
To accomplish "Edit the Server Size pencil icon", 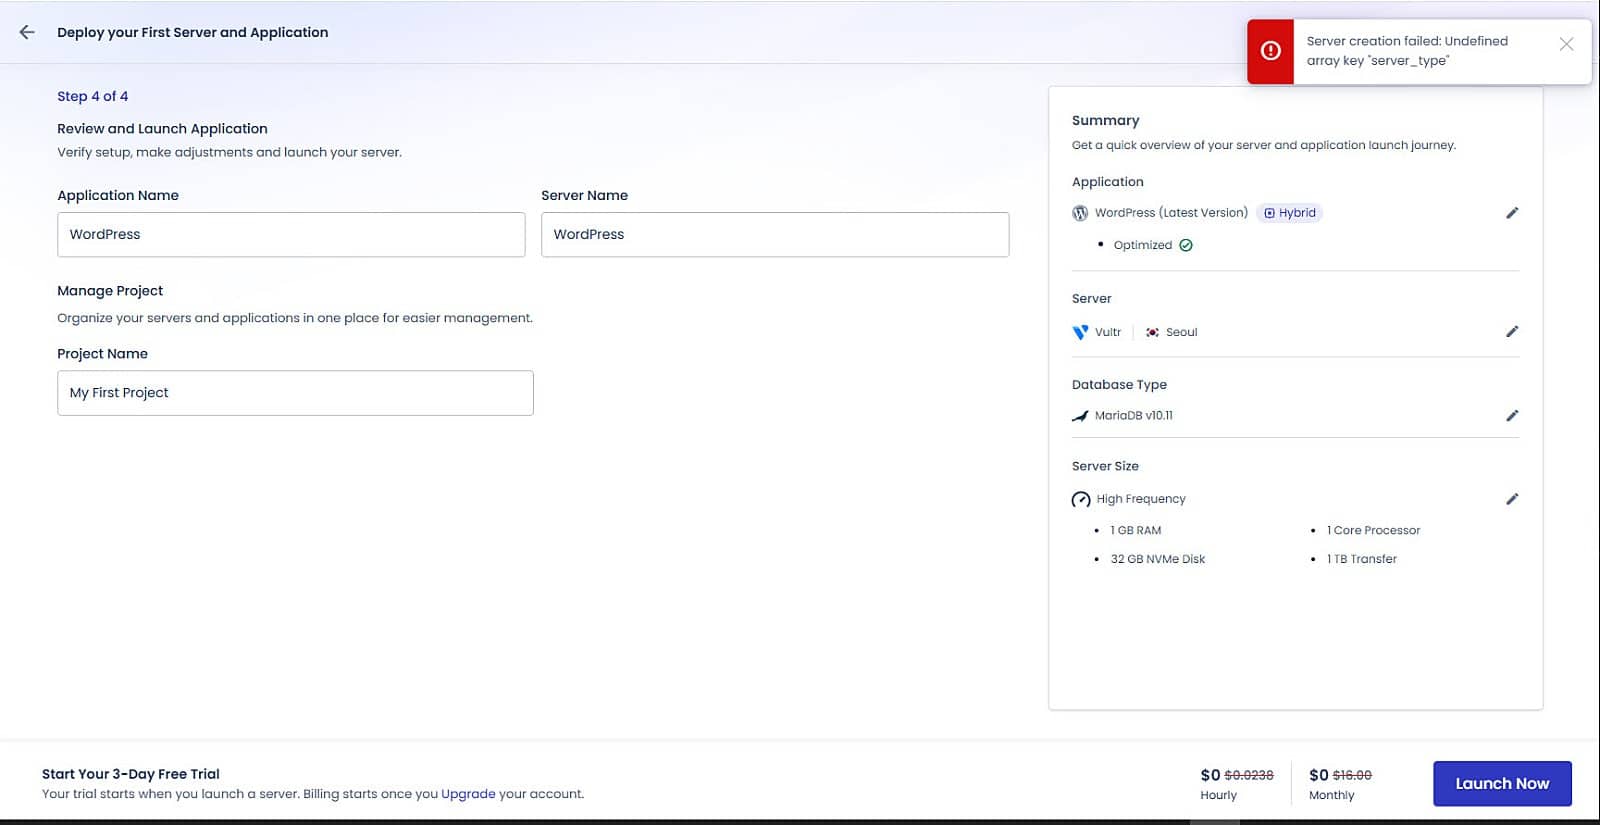I will 1512,499.
